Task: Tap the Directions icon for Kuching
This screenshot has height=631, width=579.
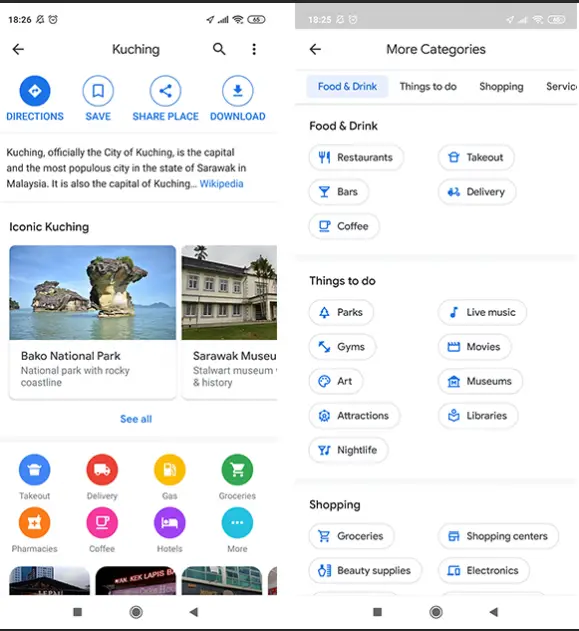Action: [x=35, y=91]
